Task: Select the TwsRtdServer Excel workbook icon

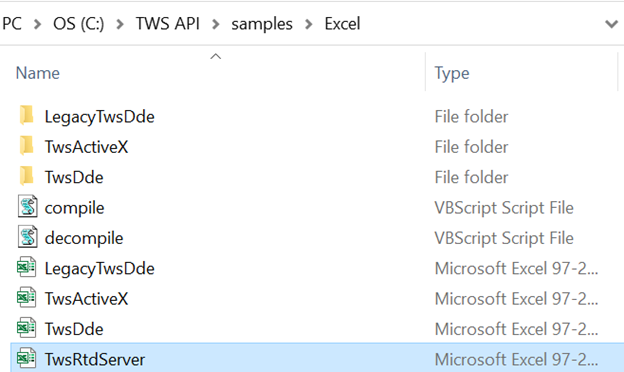Action: click(27, 358)
